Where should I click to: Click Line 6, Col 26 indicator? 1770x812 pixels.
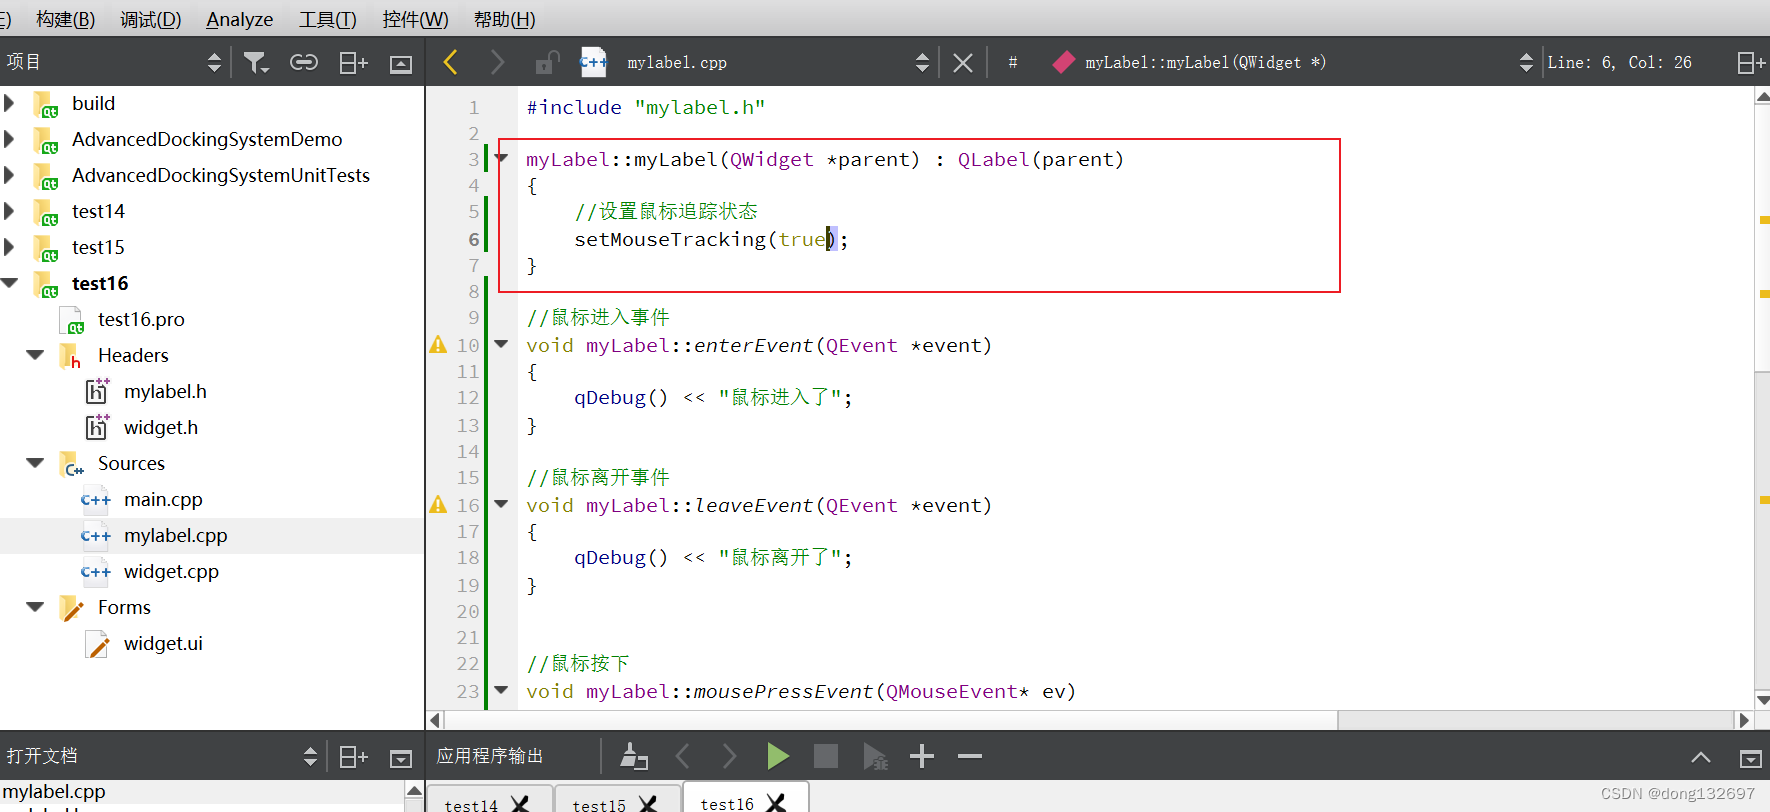(1619, 62)
